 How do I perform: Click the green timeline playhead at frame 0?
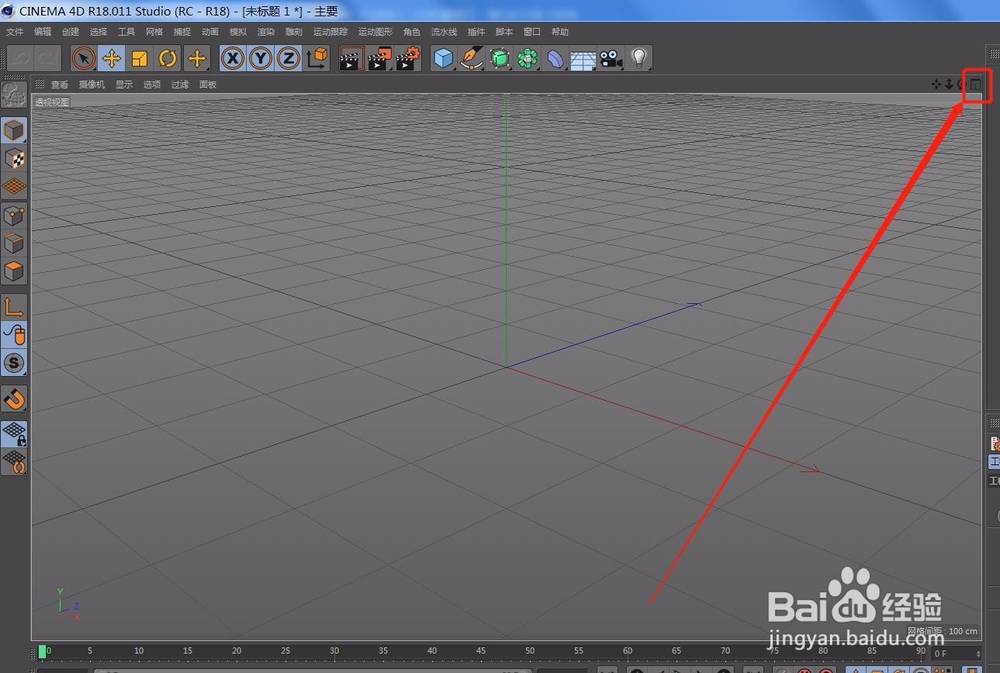click(x=42, y=651)
